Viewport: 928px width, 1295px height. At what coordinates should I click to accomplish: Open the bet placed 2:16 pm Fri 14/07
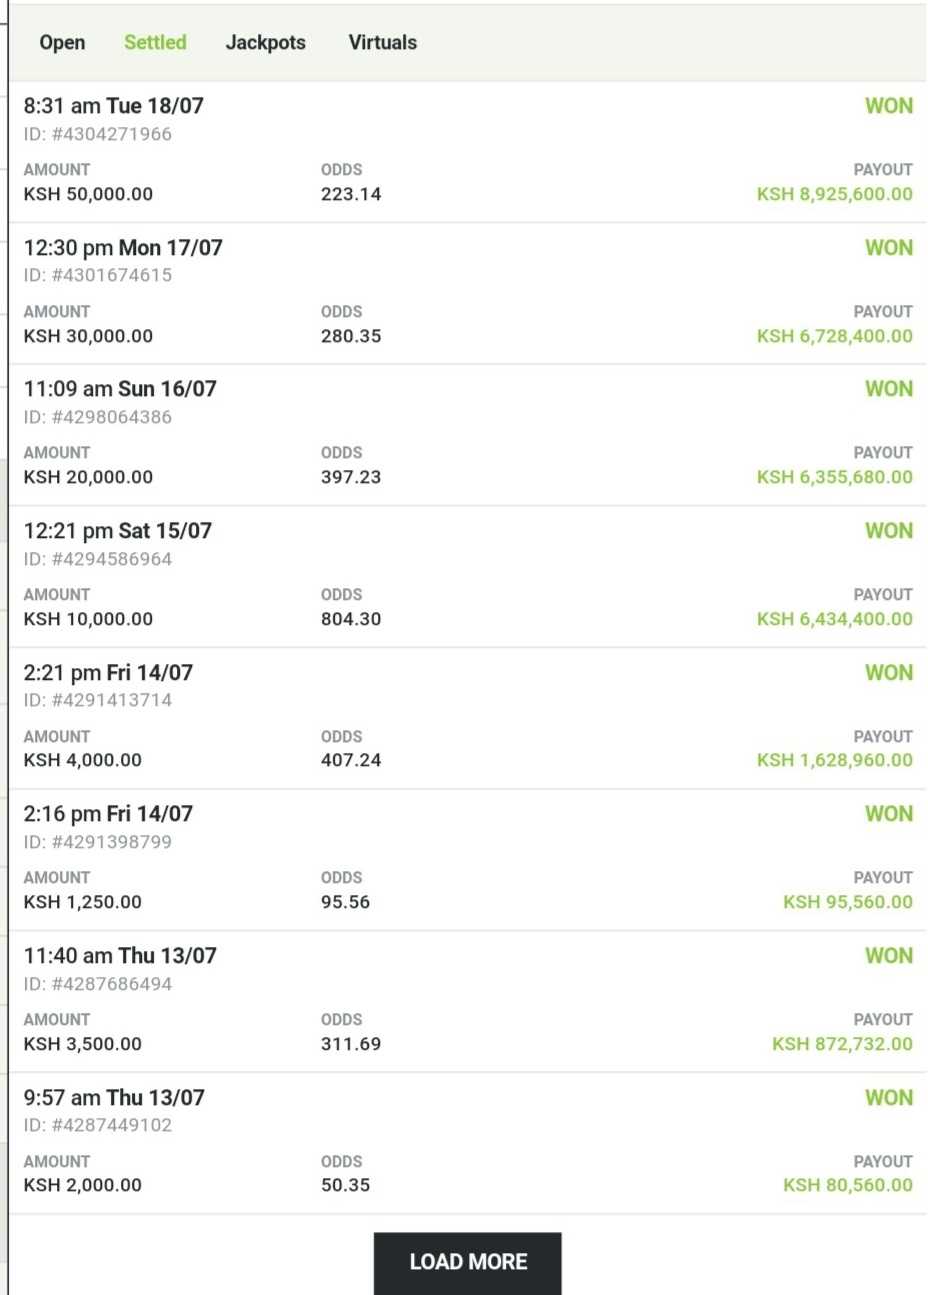point(108,814)
